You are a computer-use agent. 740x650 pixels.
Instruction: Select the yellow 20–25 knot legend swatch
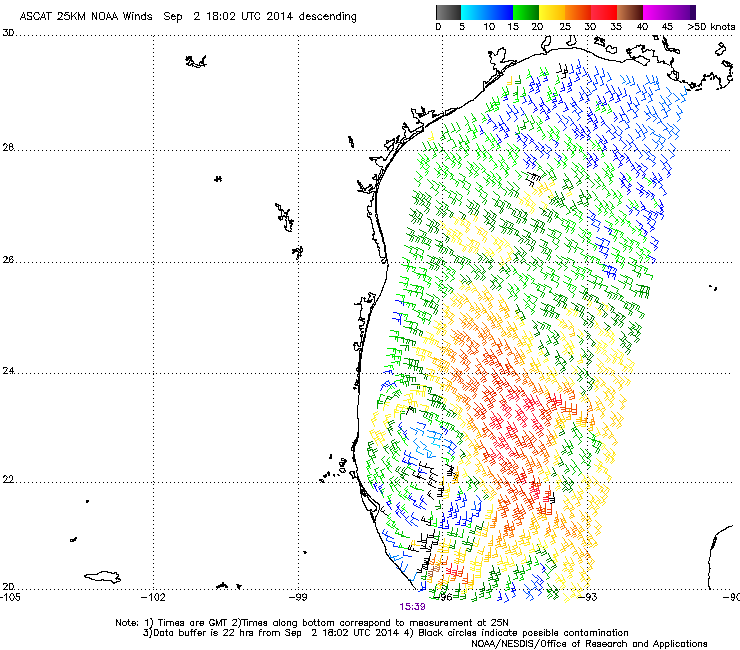(x=552, y=12)
